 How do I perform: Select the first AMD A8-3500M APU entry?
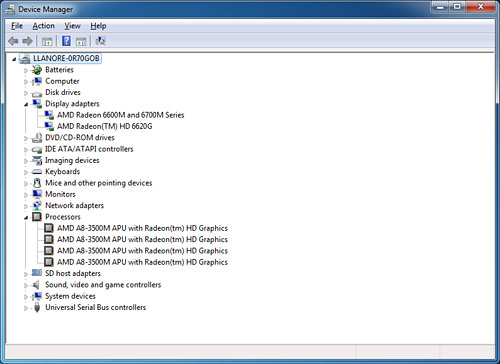tap(142, 228)
